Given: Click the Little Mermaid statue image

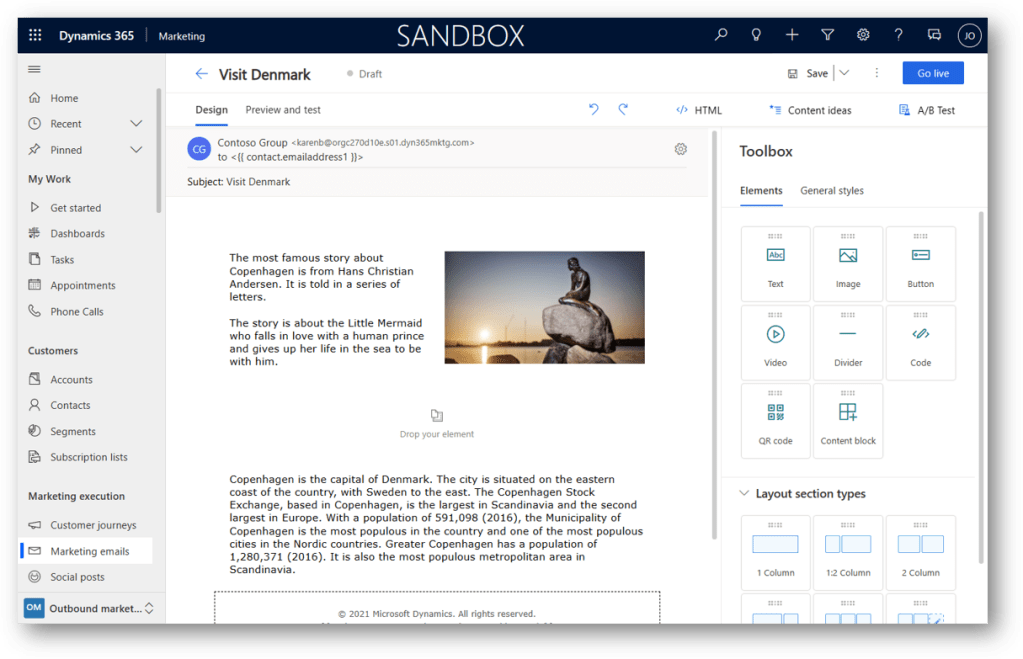Looking at the screenshot, I should click(544, 307).
